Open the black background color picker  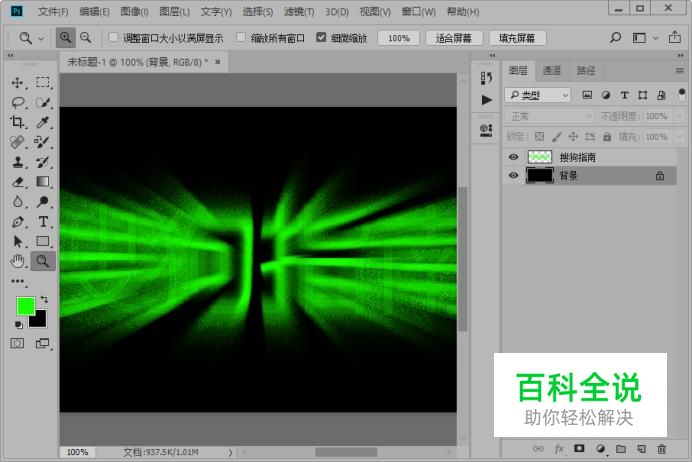click(x=40, y=320)
